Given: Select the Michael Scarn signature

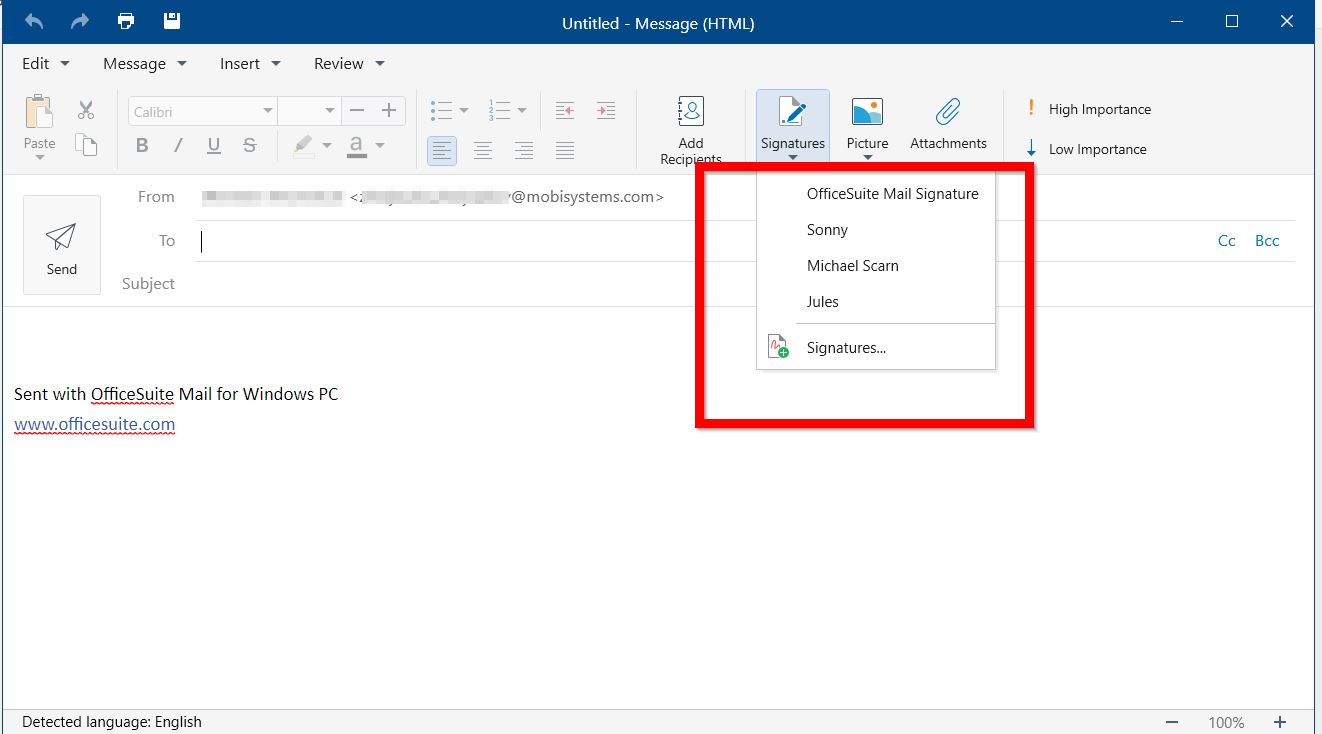Looking at the screenshot, I should click(x=876, y=266).
